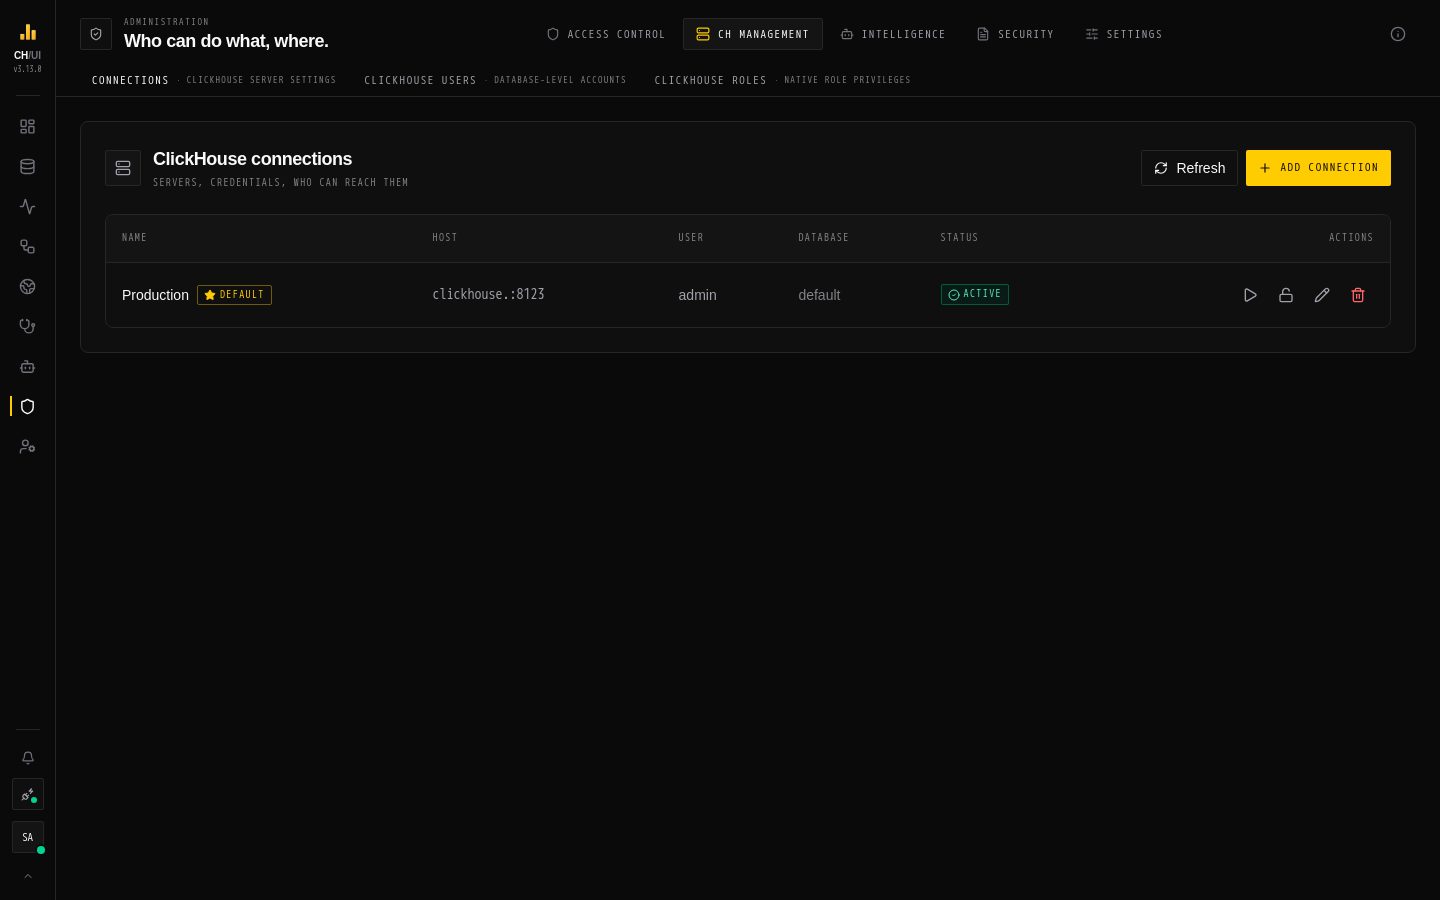
Task: Open the stethoscope health icon in sidebar
Action: 27,327
